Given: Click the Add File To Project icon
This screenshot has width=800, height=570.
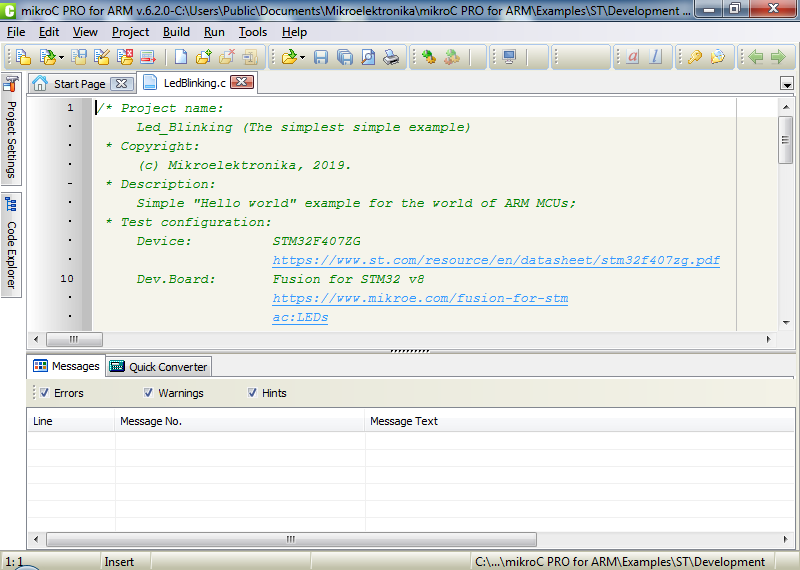Looking at the screenshot, I should point(204,57).
